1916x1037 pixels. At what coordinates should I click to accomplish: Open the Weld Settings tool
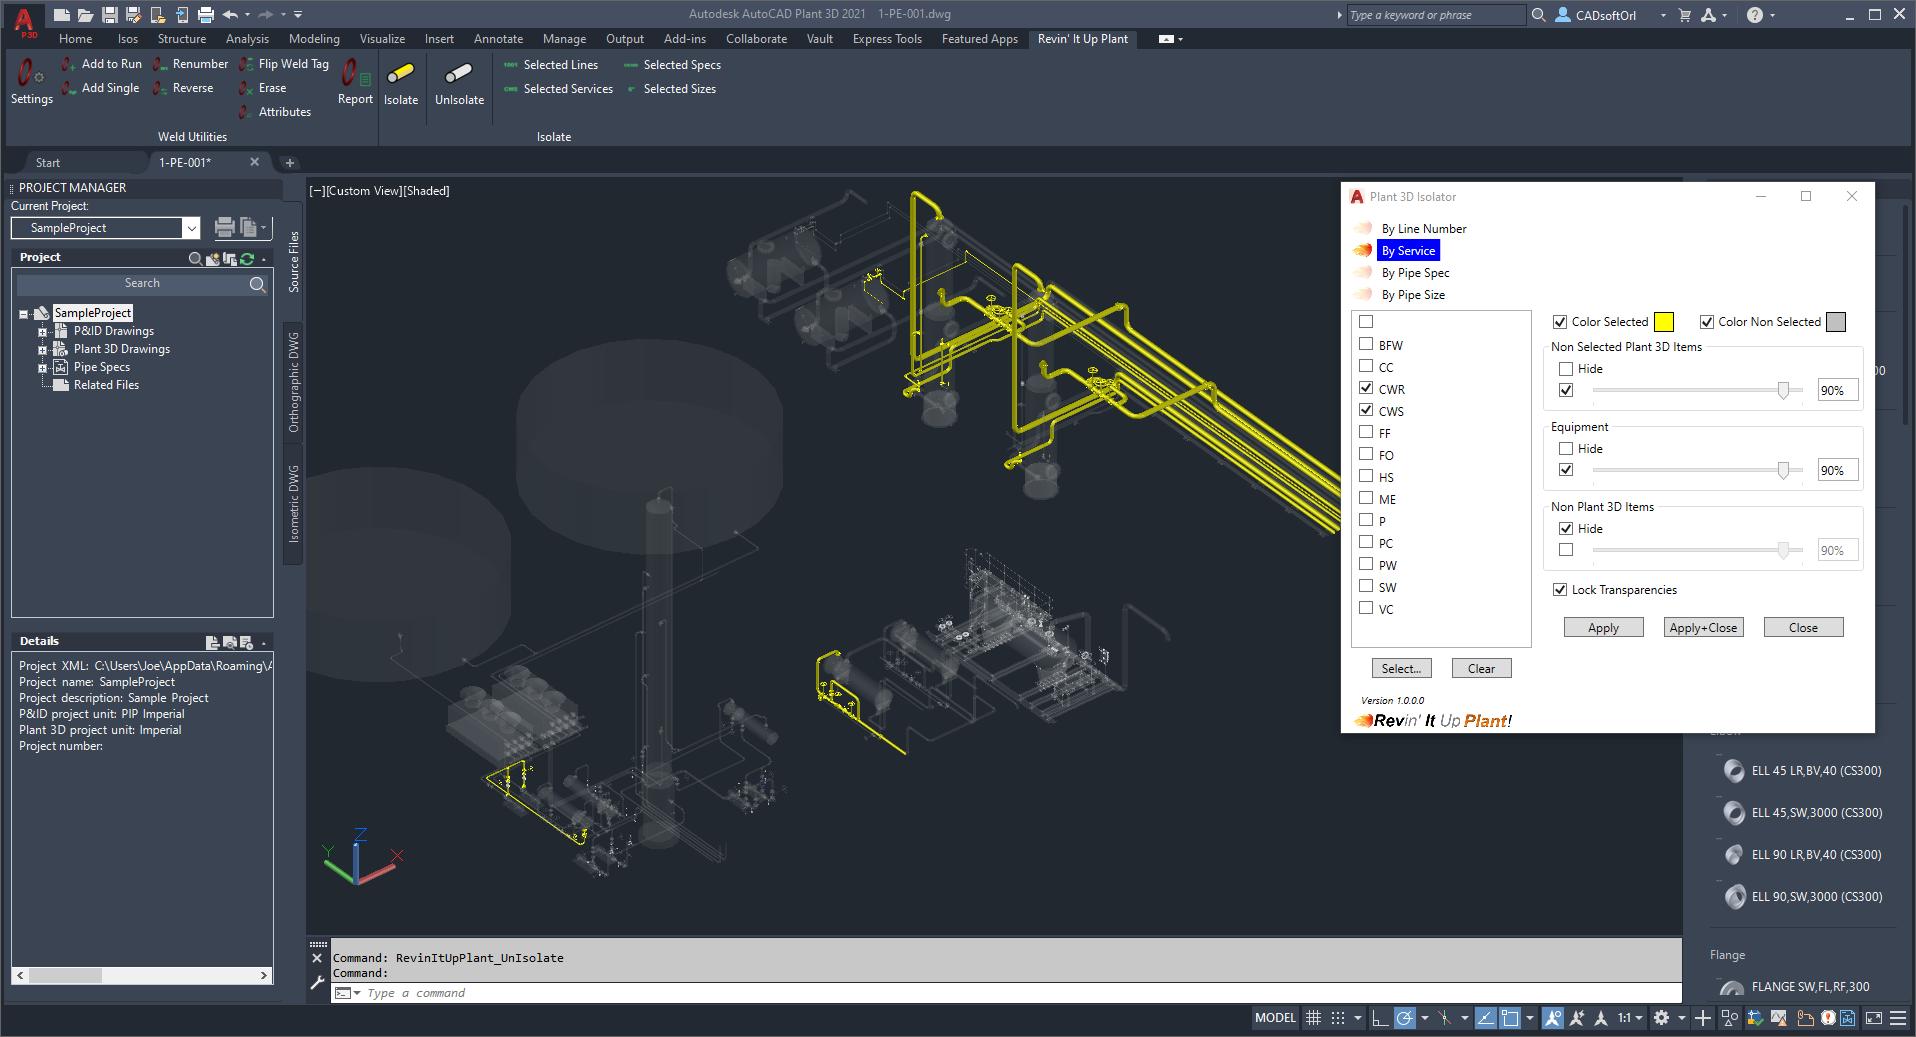click(31, 80)
